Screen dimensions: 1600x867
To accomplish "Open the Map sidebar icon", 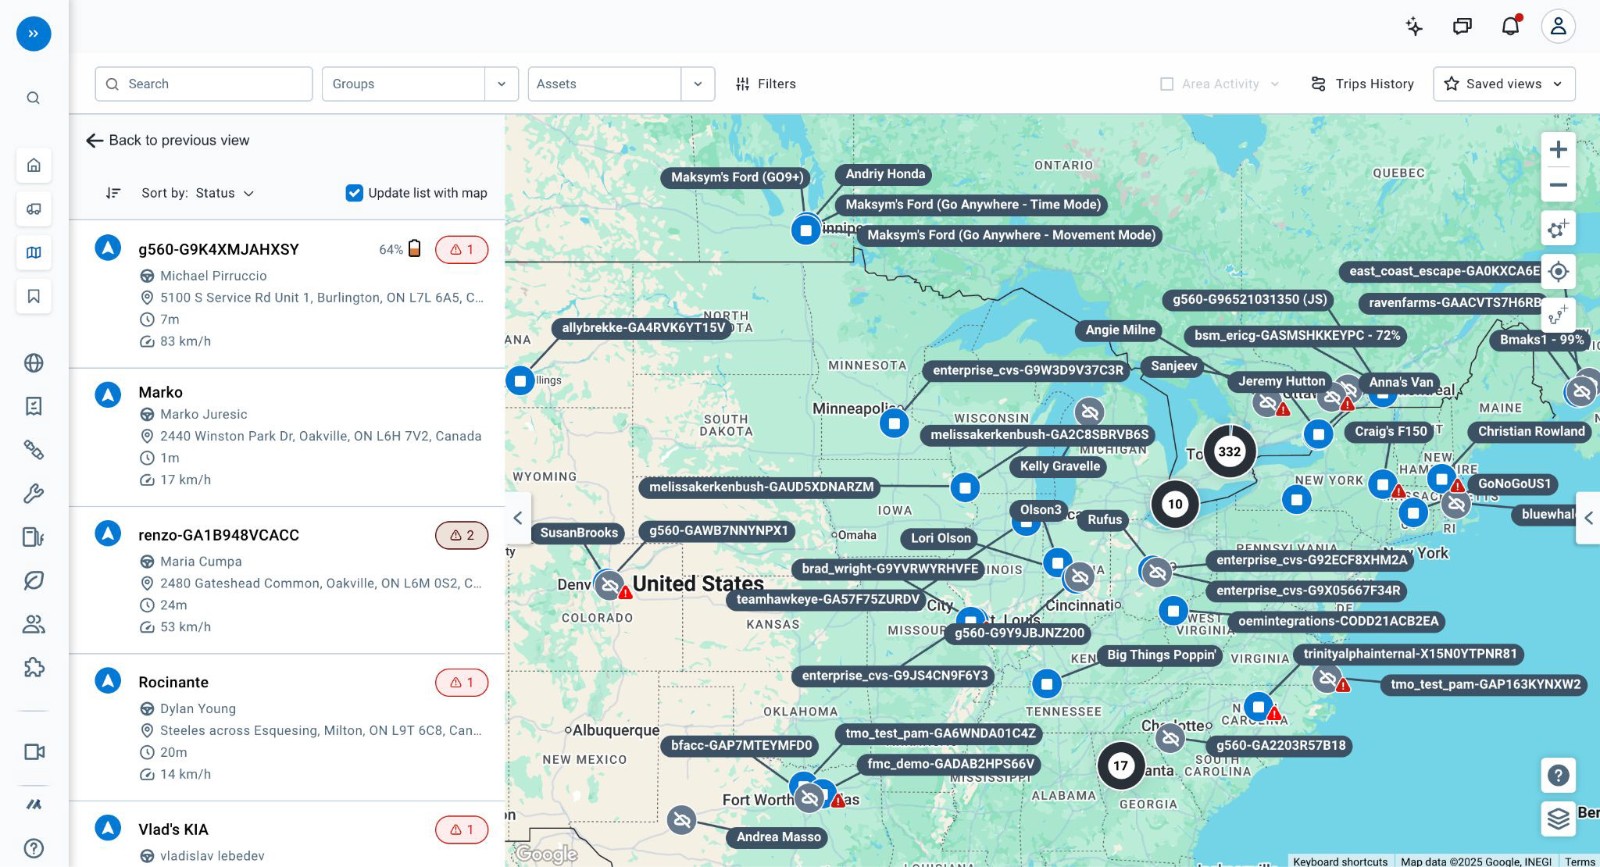I will (34, 253).
